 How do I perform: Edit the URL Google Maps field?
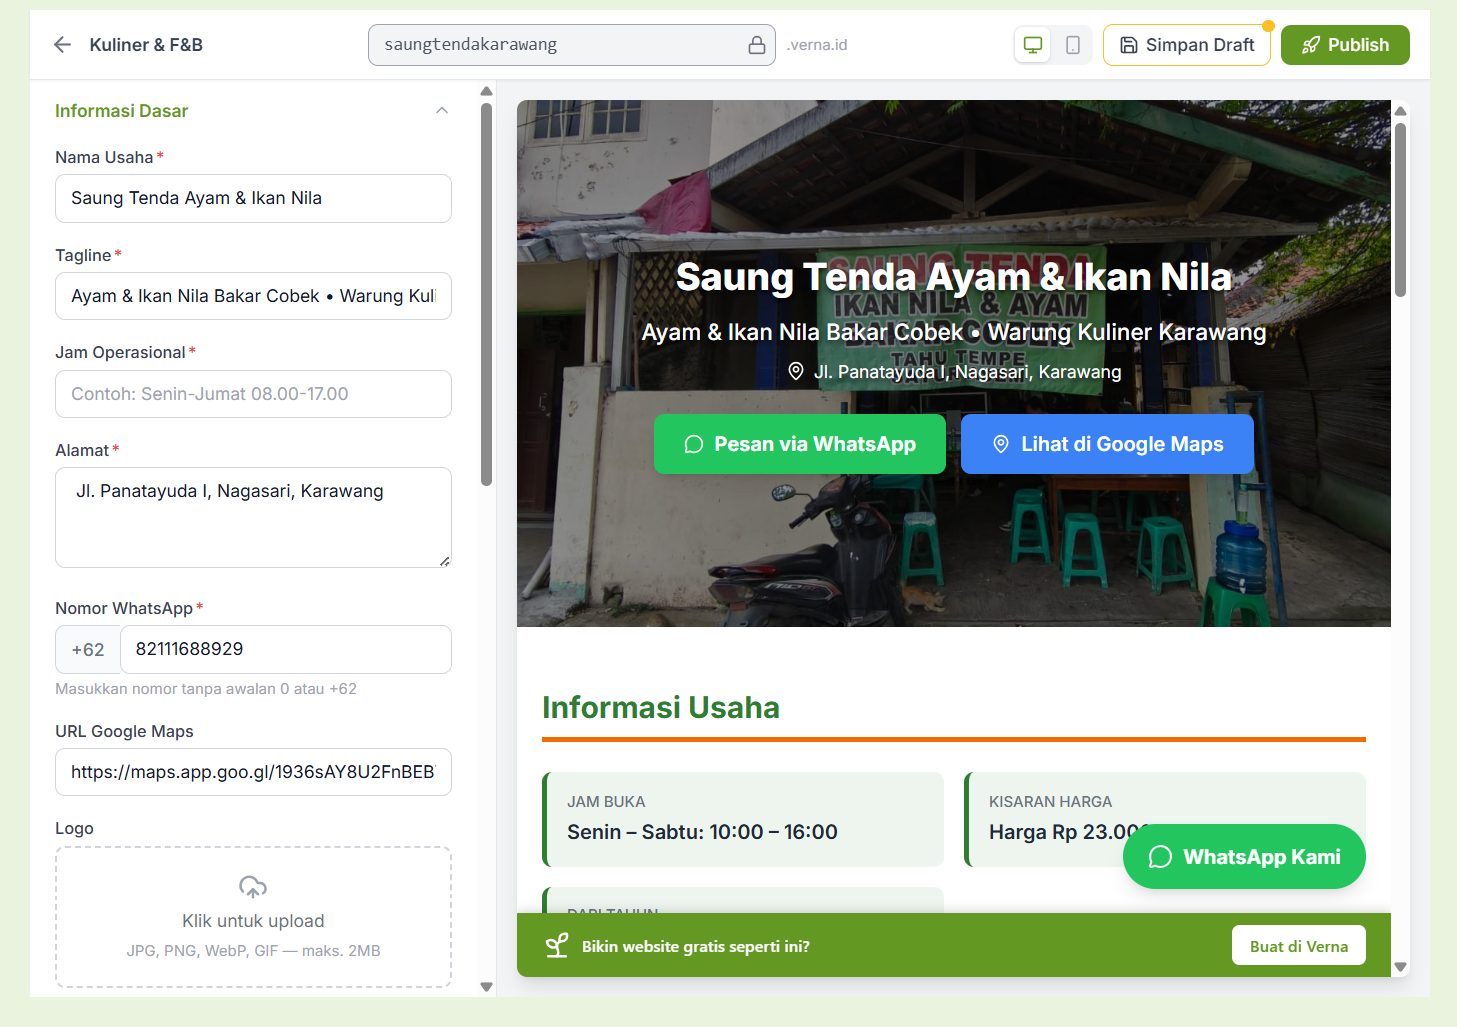pyautogui.click(x=253, y=772)
